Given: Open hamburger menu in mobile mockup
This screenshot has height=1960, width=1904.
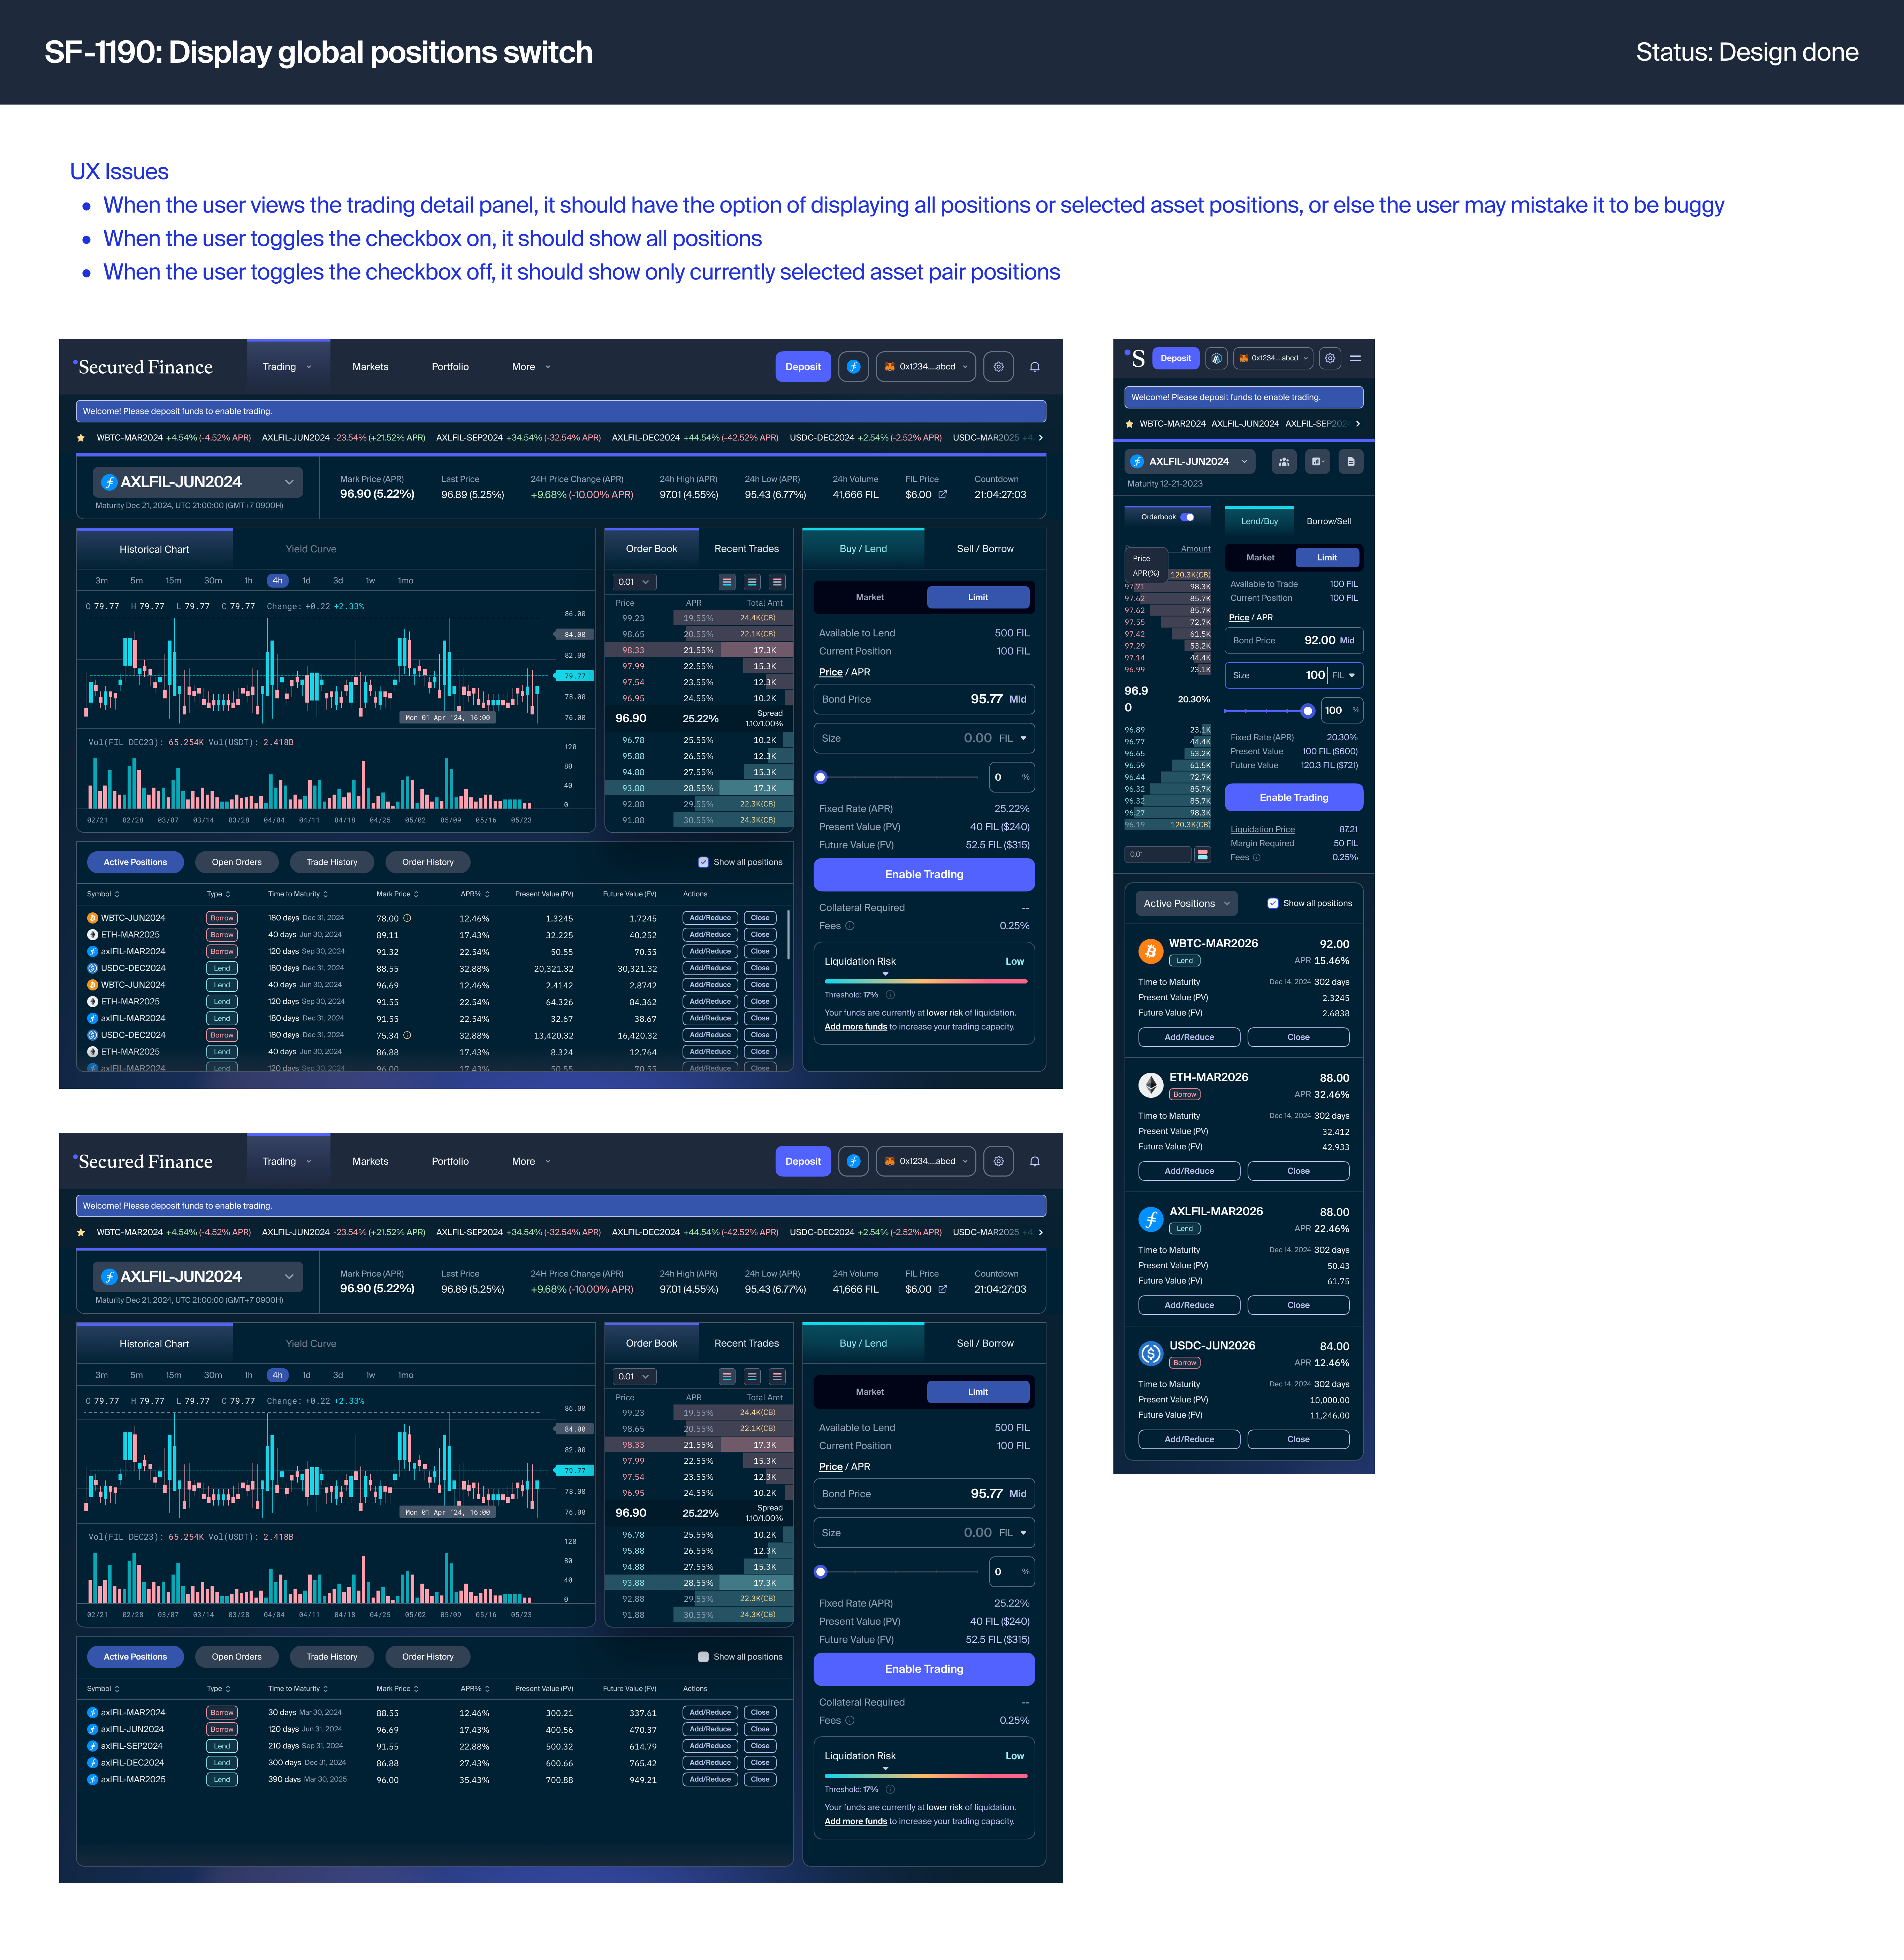Looking at the screenshot, I should point(1355,358).
